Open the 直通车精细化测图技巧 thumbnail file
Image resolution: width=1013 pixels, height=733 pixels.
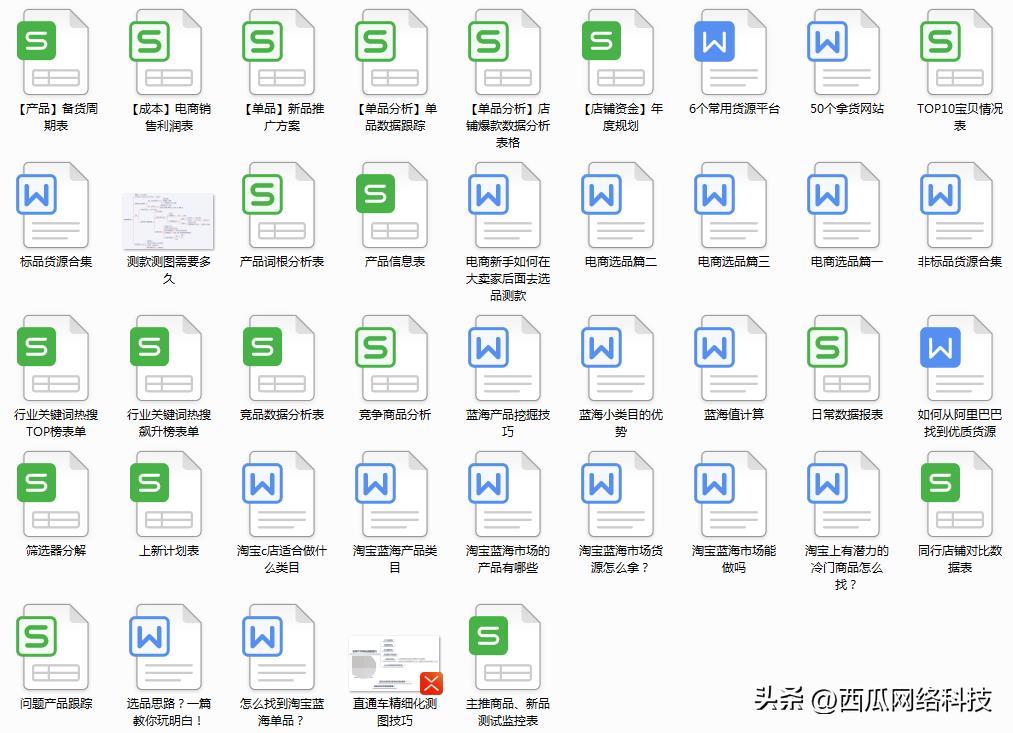tap(394, 663)
